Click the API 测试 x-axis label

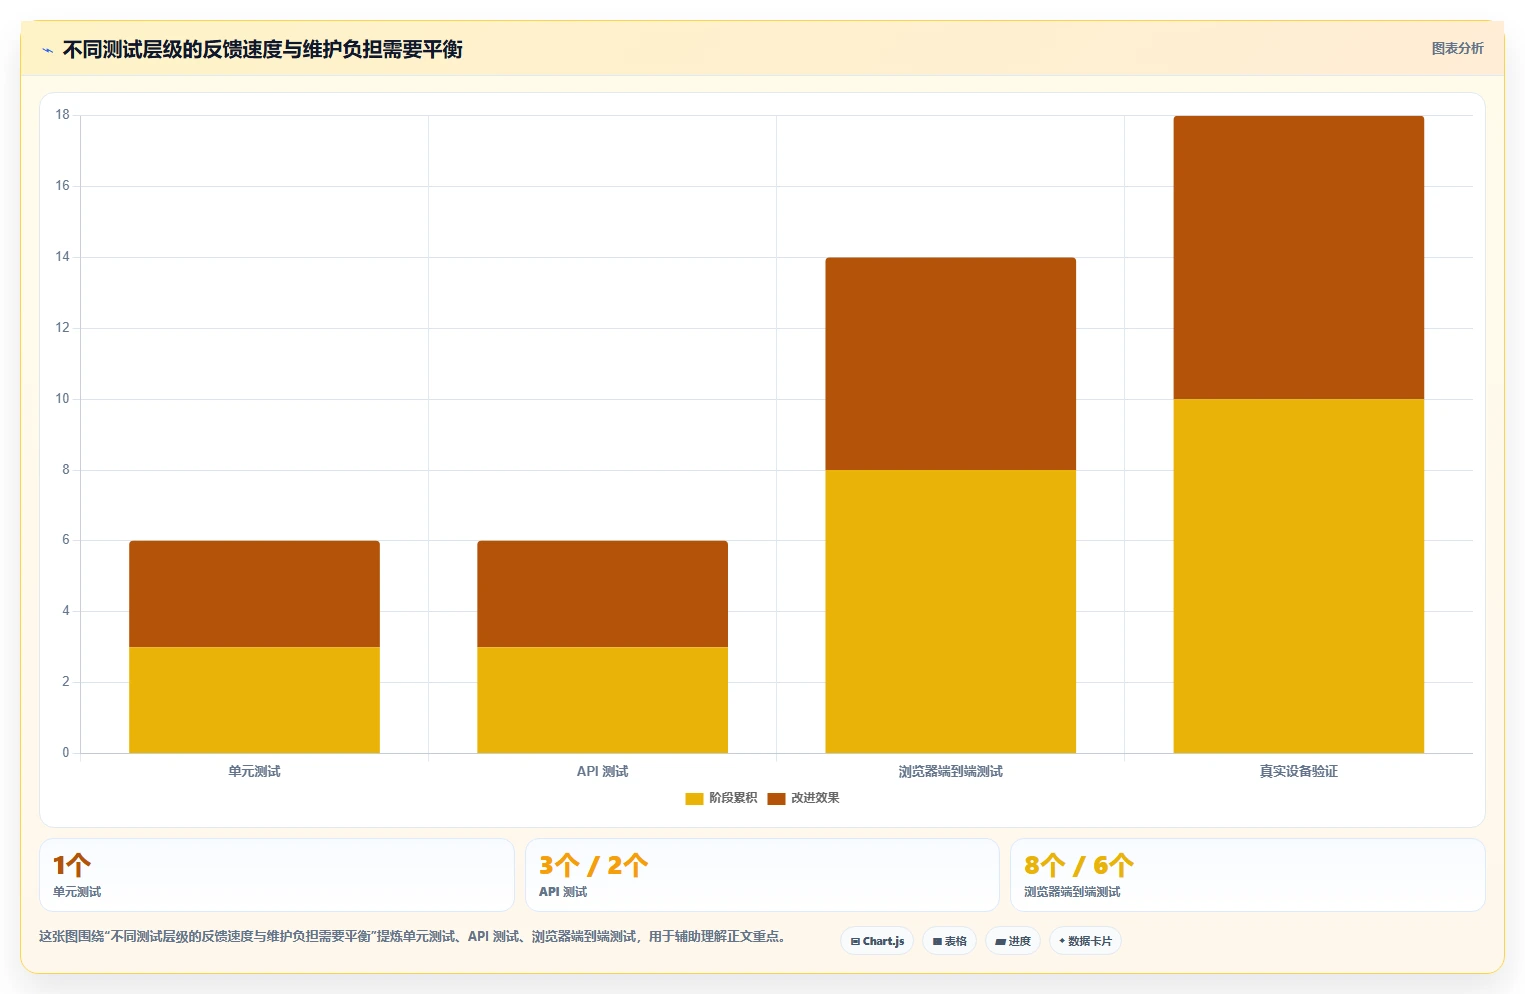(602, 771)
